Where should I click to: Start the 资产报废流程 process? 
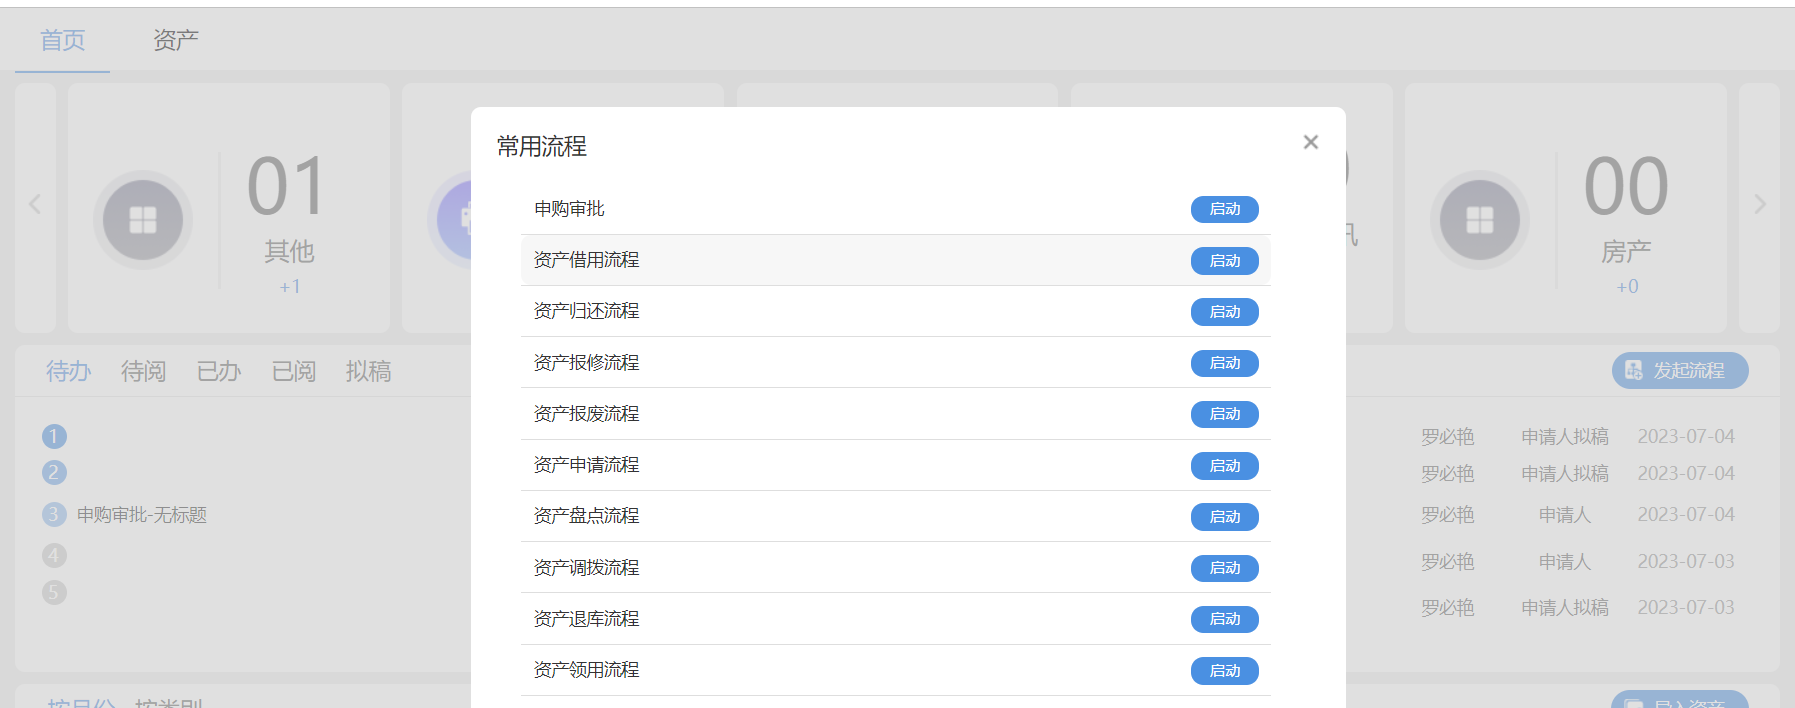click(x=1224, y=414)
